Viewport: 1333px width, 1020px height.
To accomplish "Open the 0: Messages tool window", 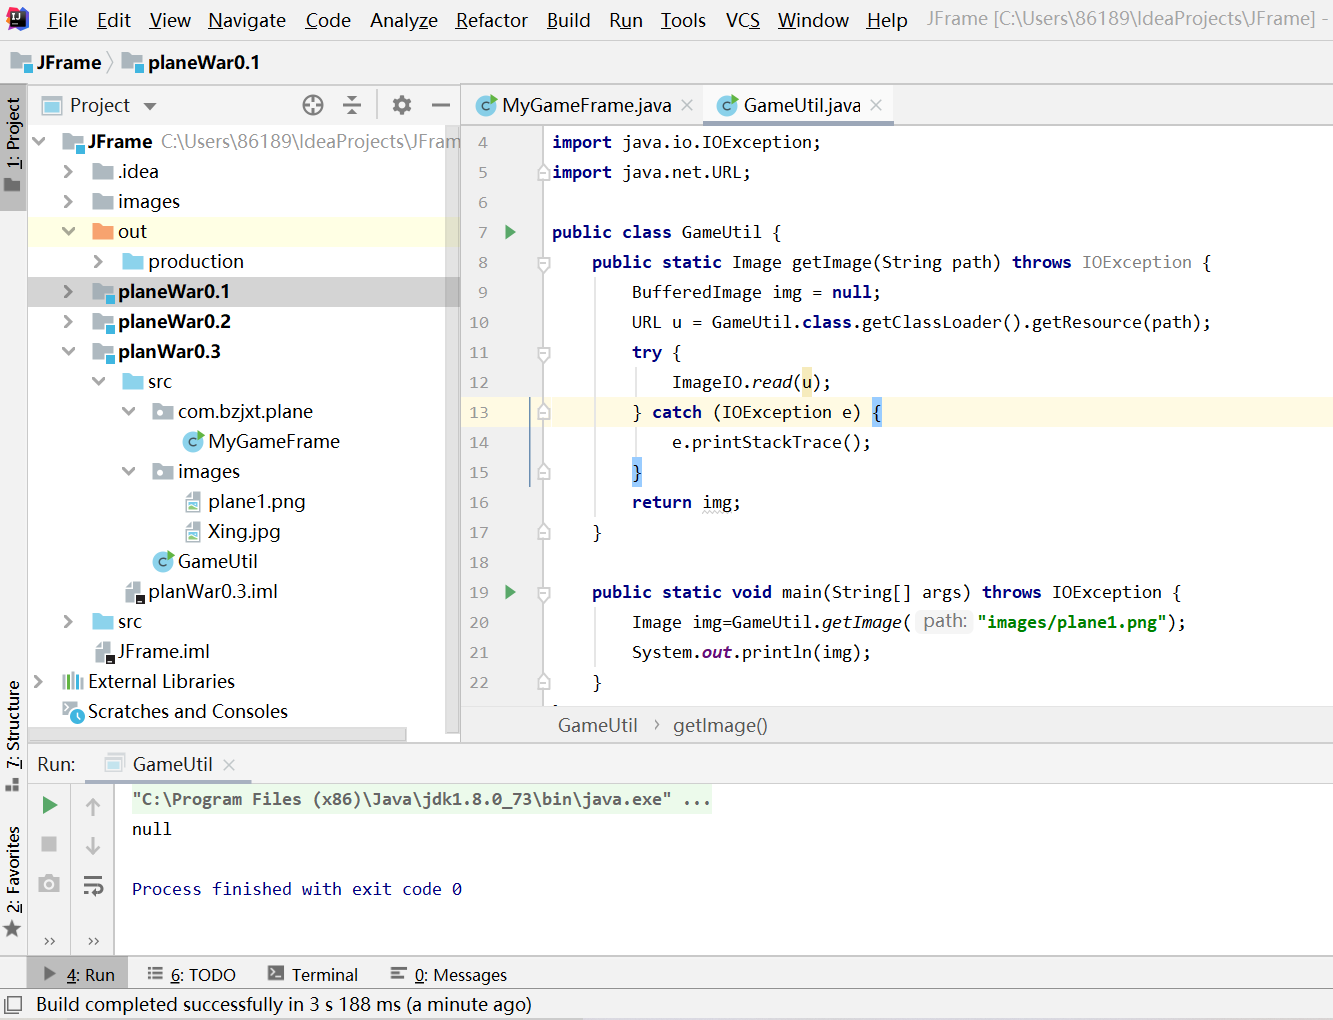I will [449, 974].
